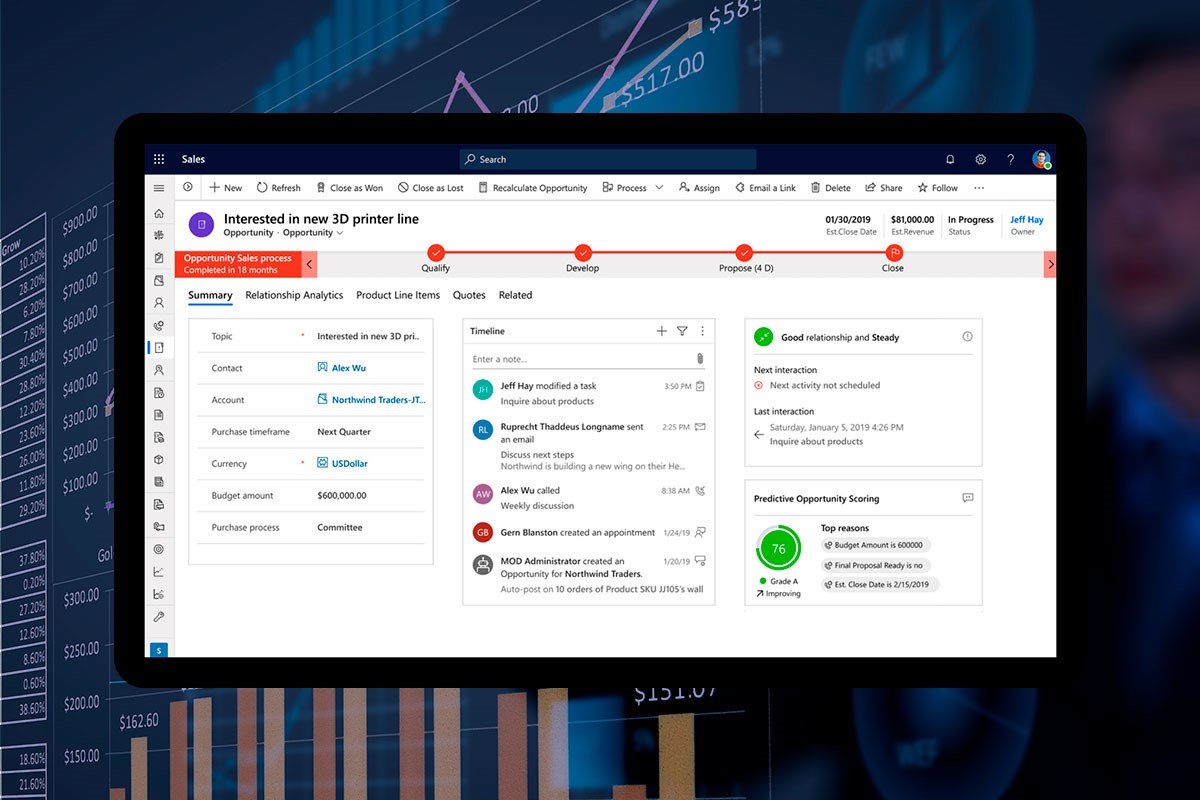Collapse the Opportunity Sales process flag
Image resolution: width=1200 pixels, height=800 pixels.
[x=310, y=264]
